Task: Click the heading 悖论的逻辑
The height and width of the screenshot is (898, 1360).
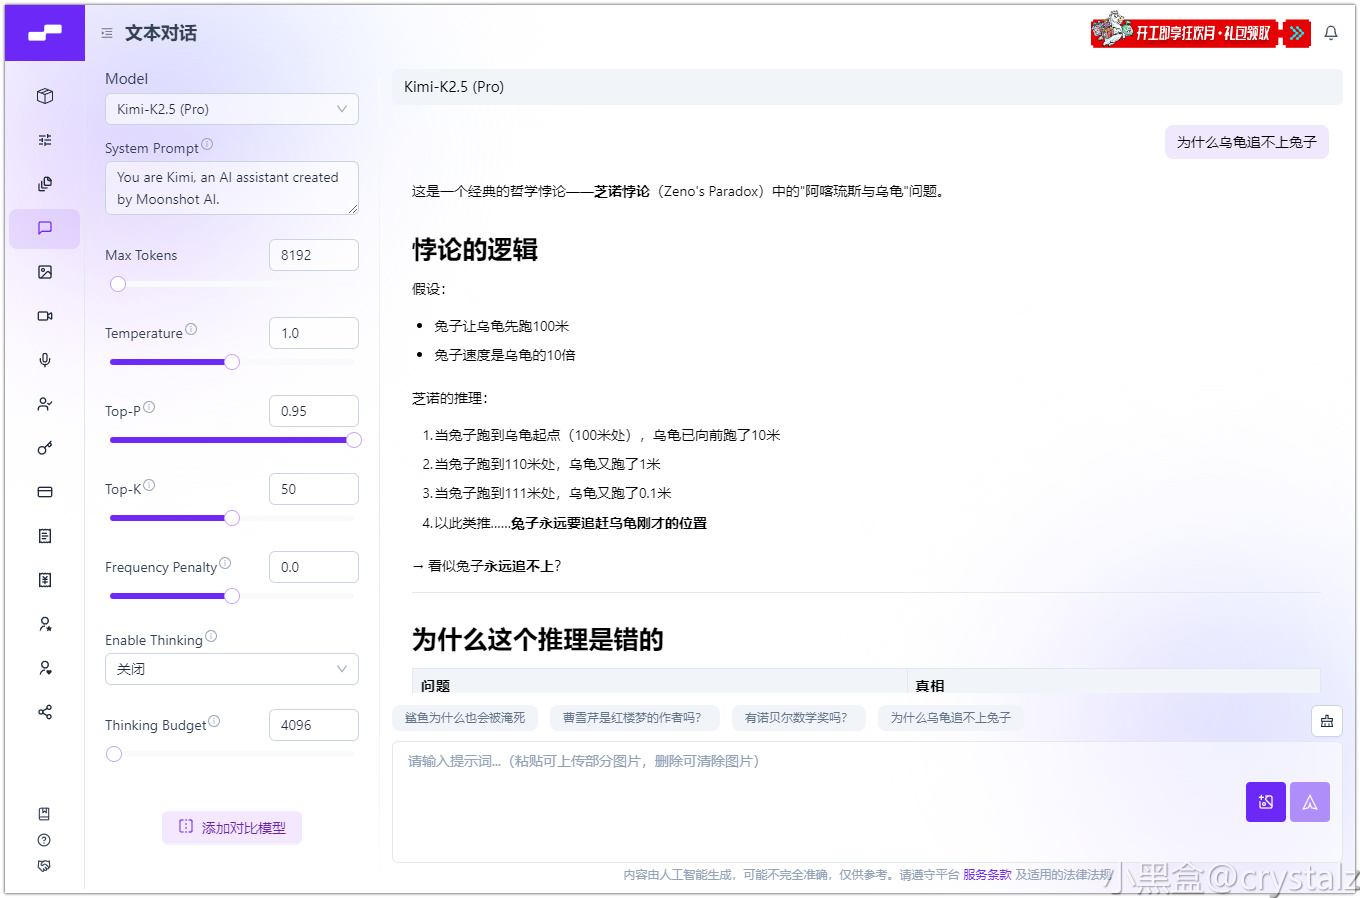Action: 475,250
